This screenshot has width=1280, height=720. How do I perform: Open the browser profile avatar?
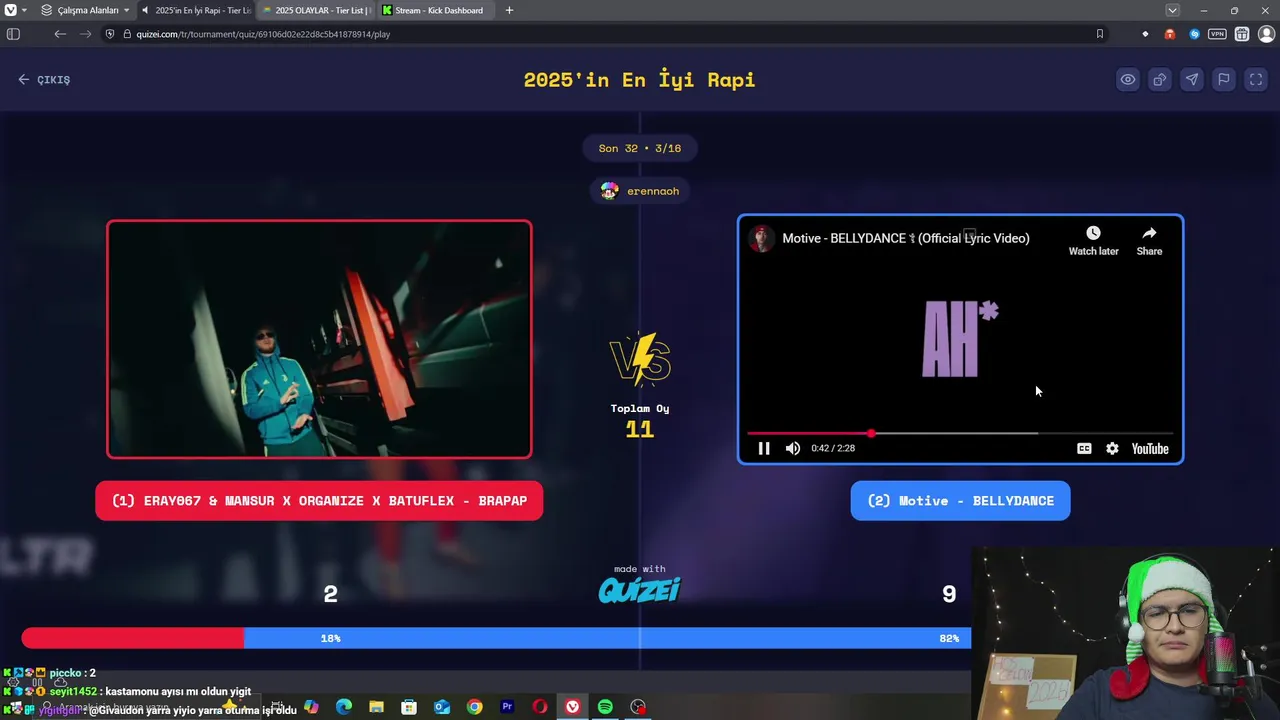click(1266, 34)
